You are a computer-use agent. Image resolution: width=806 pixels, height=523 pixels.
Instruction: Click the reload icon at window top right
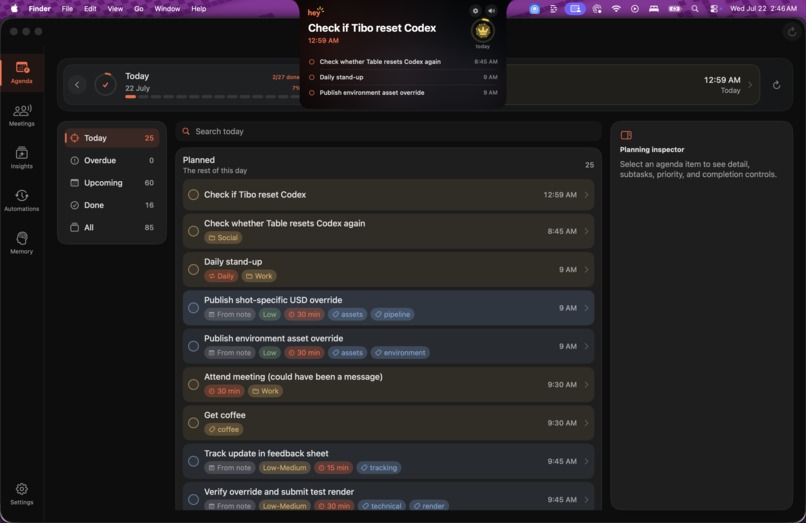click(792, 32)
